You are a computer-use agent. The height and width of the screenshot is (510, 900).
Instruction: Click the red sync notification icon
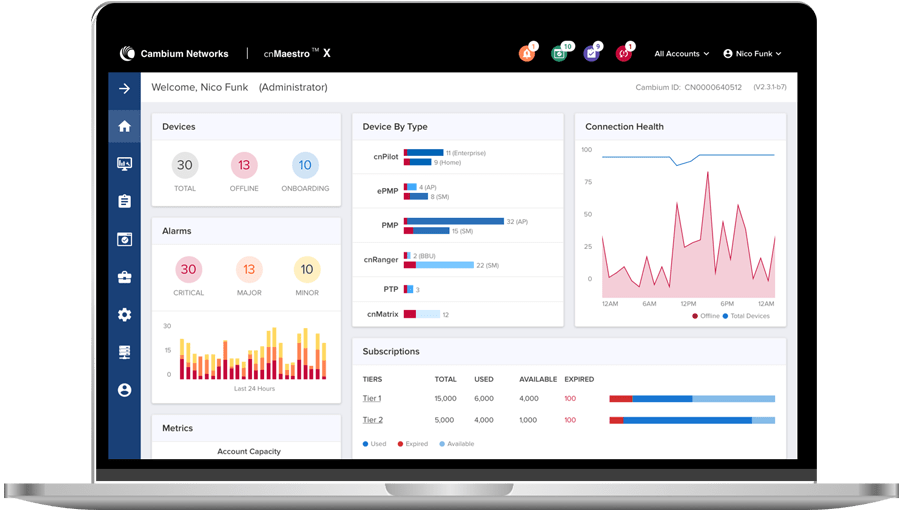pos(623,54)
